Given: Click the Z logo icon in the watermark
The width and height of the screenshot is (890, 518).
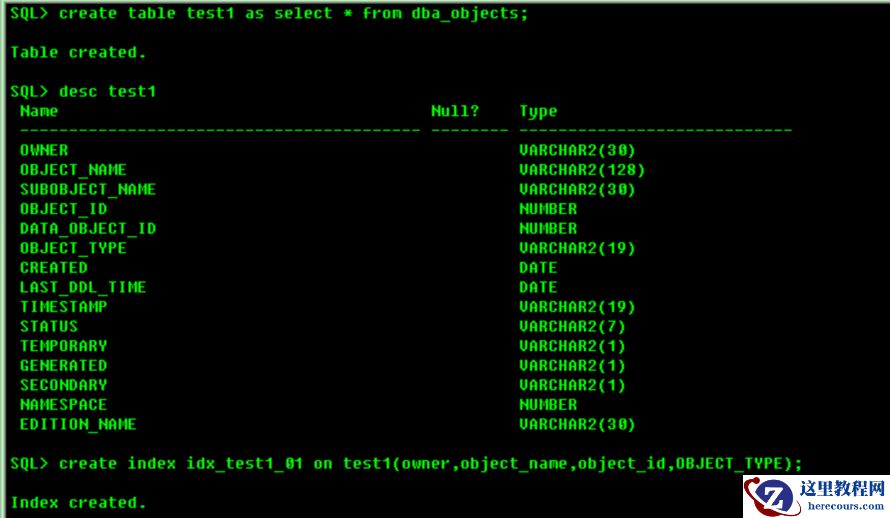Looking at the screenshot, I should [x=773, y=496].
